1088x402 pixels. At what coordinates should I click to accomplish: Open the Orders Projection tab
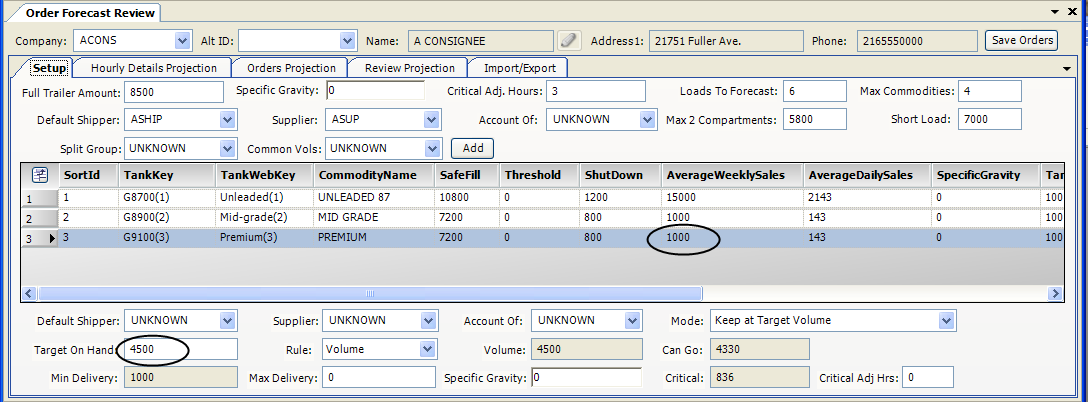point(291,68)
